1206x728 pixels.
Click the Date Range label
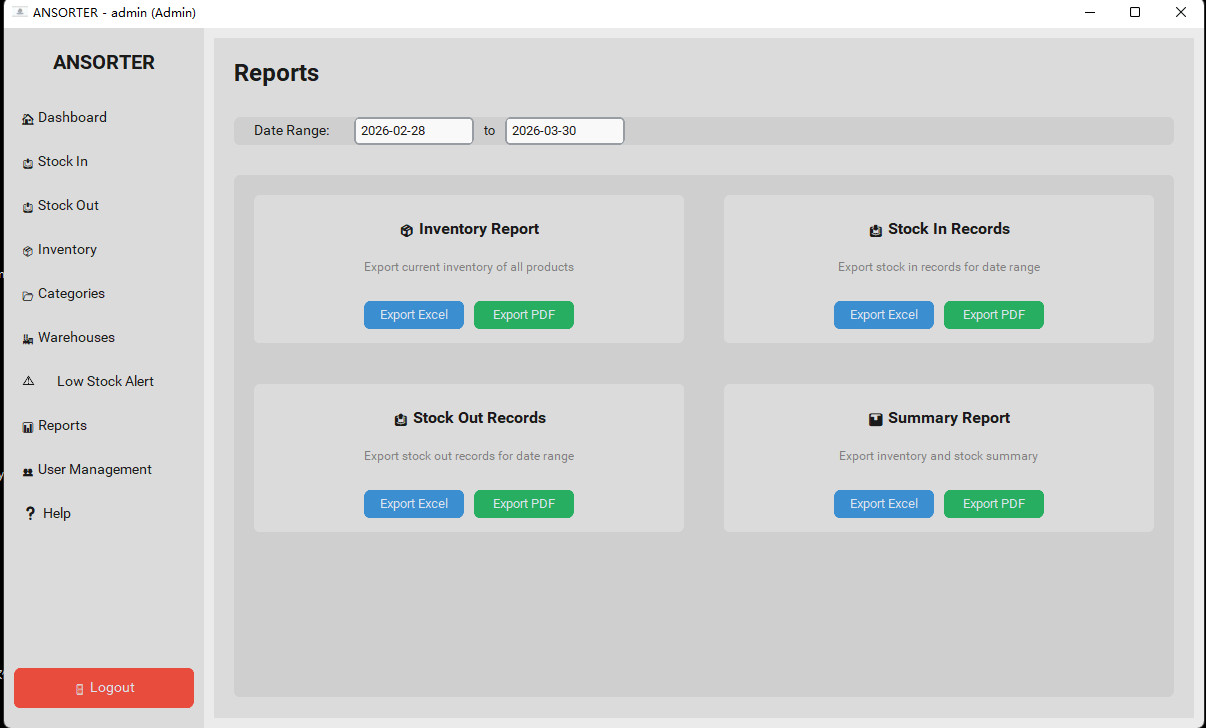pyautogui.click(x=292, y=131)
